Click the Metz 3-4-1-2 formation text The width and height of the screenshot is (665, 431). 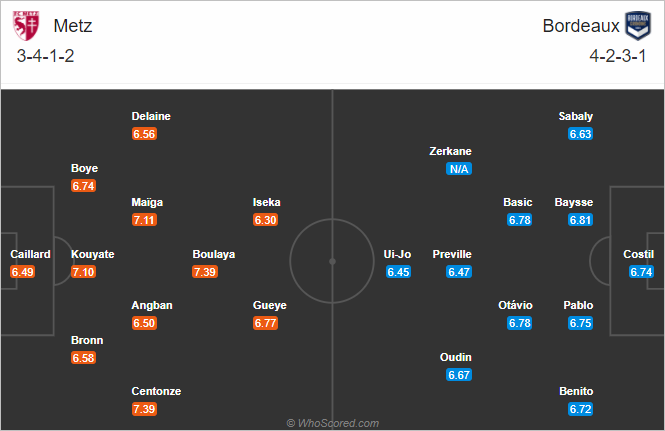click(45, 56)
